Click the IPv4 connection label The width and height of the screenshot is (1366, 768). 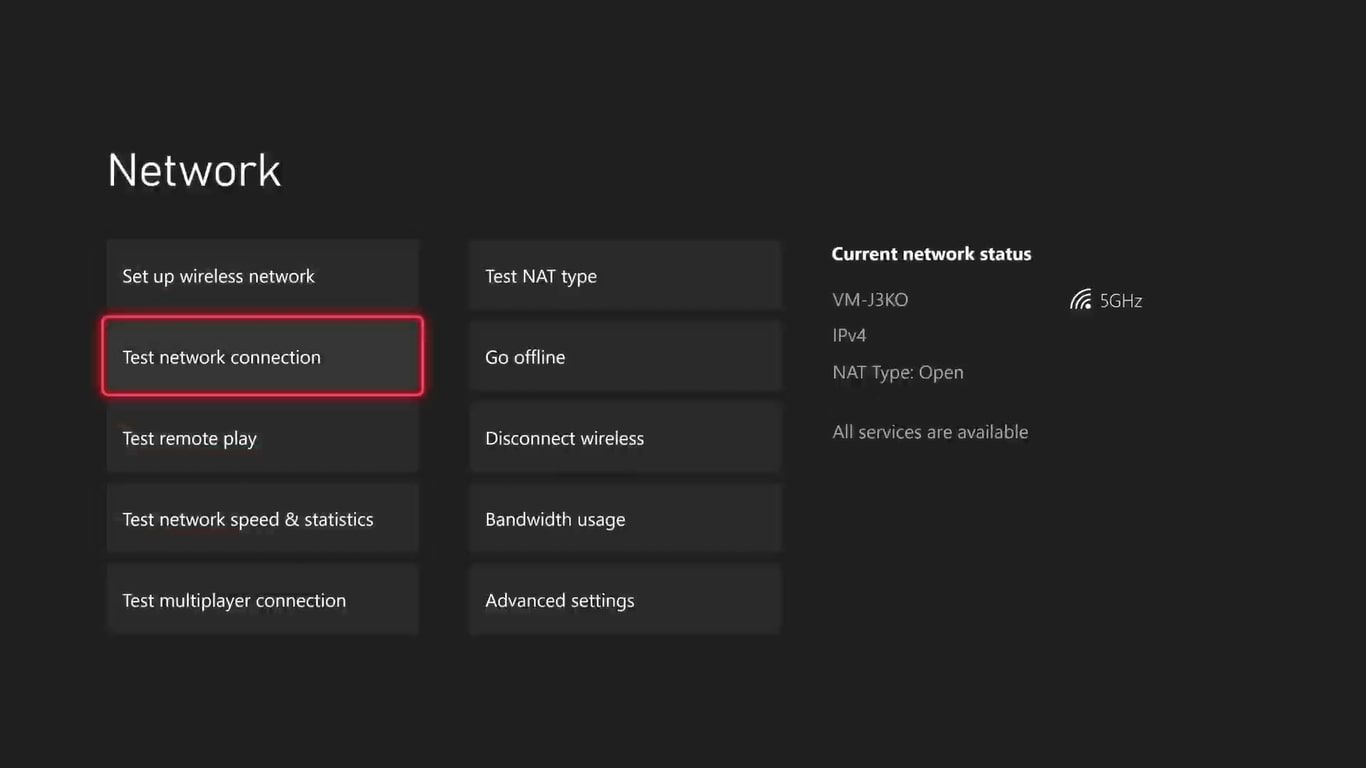pos(849,335)
